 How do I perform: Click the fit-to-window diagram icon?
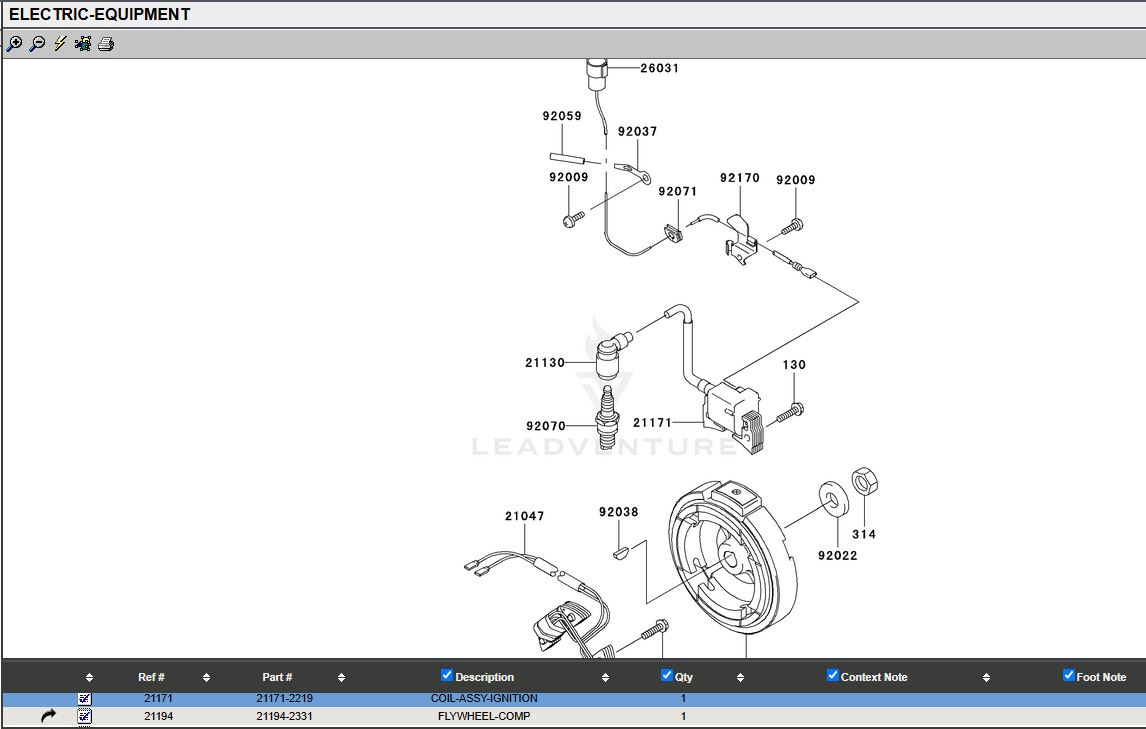click(x=83, y=44)
